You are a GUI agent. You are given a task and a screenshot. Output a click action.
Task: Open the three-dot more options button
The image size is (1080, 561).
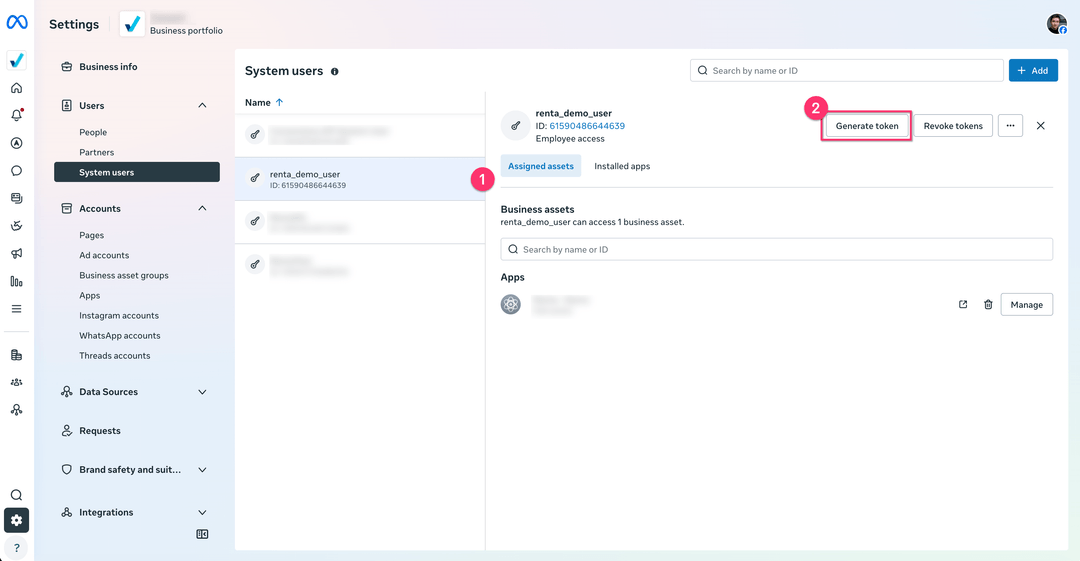click(1010, 125)
